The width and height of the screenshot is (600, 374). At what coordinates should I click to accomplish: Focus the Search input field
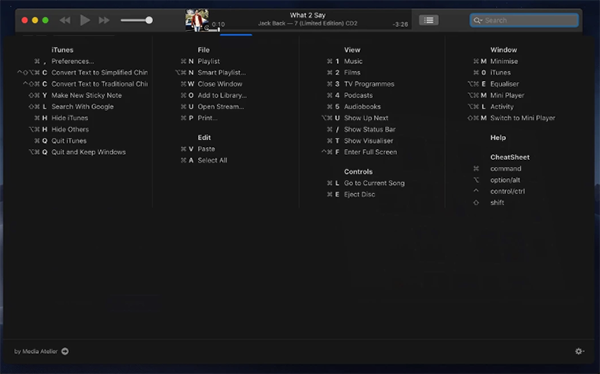(524, 20)
